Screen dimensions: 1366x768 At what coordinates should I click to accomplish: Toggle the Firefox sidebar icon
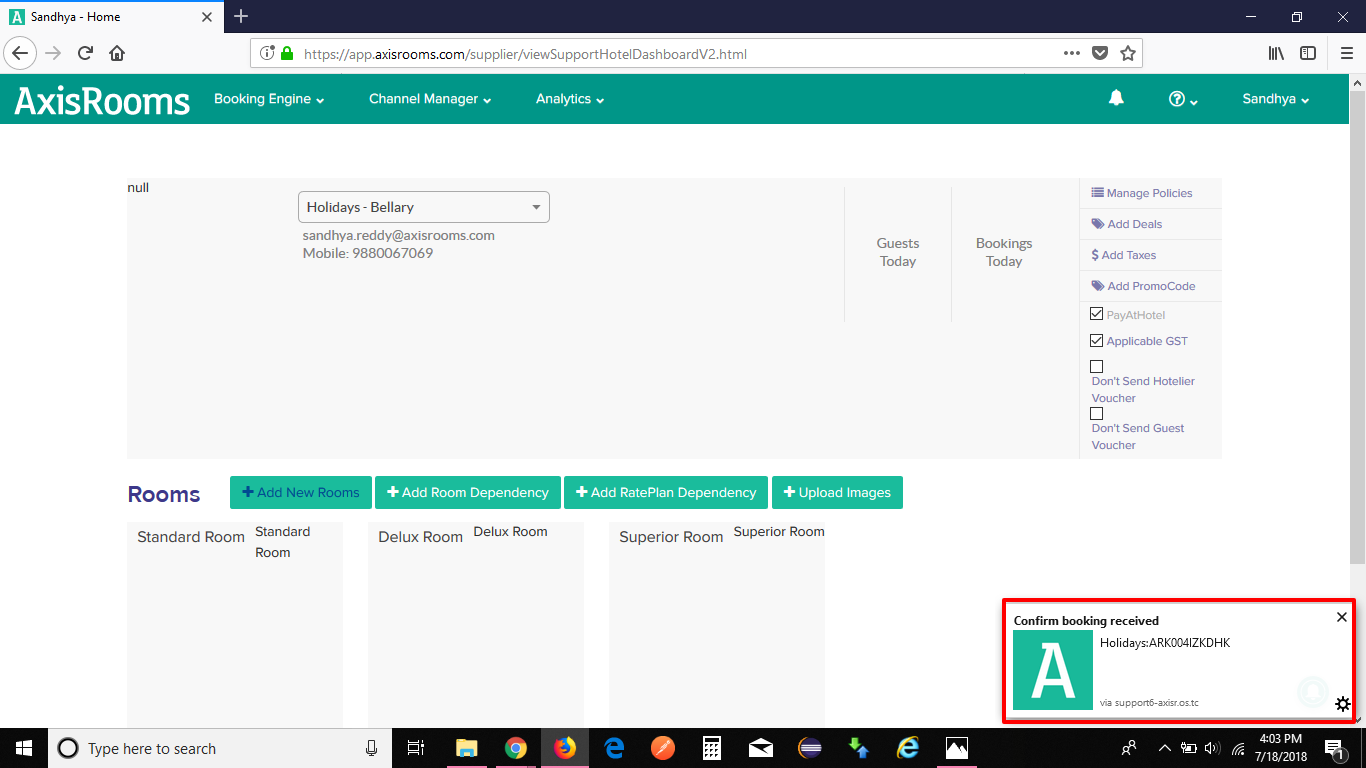click(1308, 53)
